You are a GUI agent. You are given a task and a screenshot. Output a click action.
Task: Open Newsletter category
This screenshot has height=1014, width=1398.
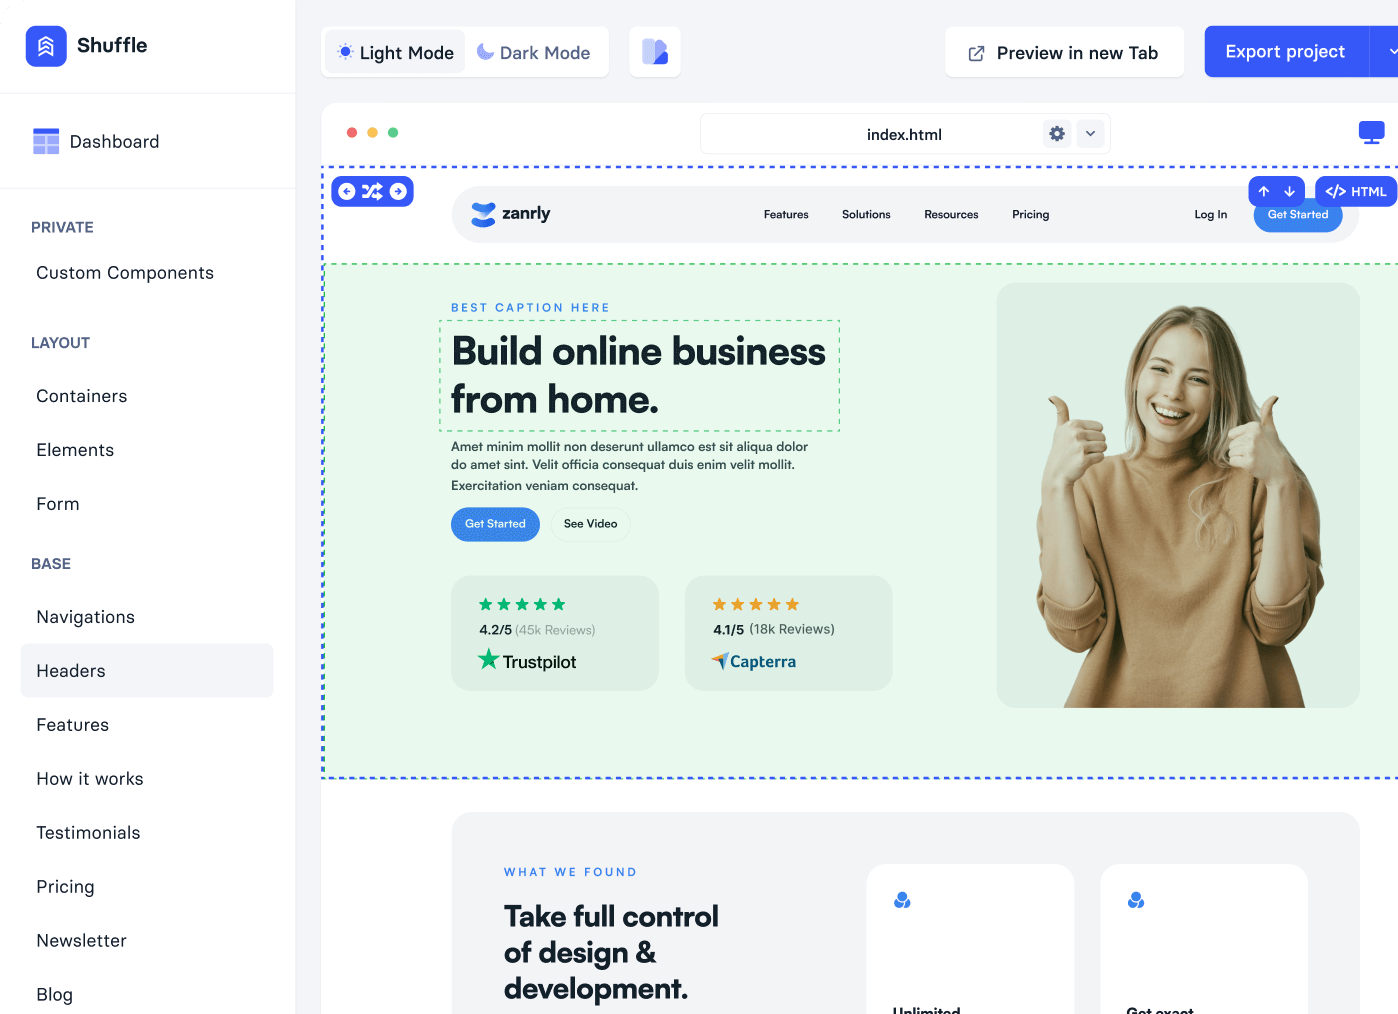[x=81, y=941]
